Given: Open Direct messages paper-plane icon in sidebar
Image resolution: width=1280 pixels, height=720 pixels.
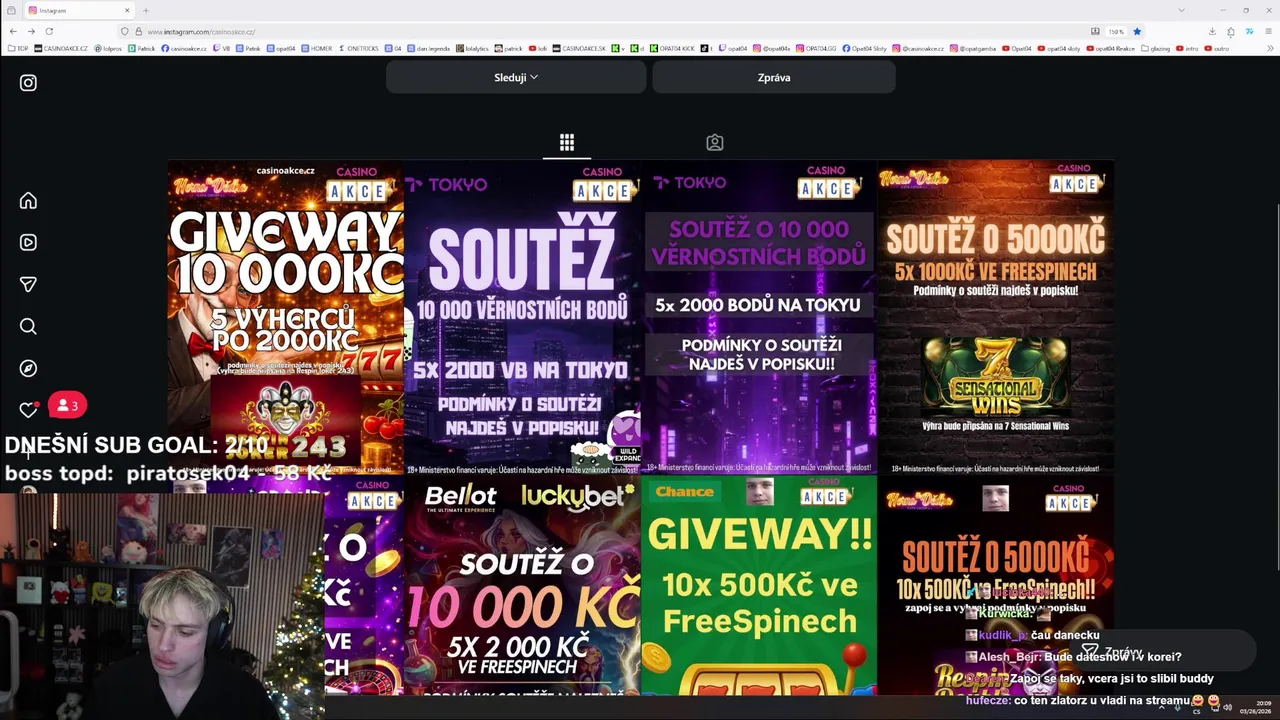Looking at the screenshot, I should pyautogui.click(x=28, y=284).
